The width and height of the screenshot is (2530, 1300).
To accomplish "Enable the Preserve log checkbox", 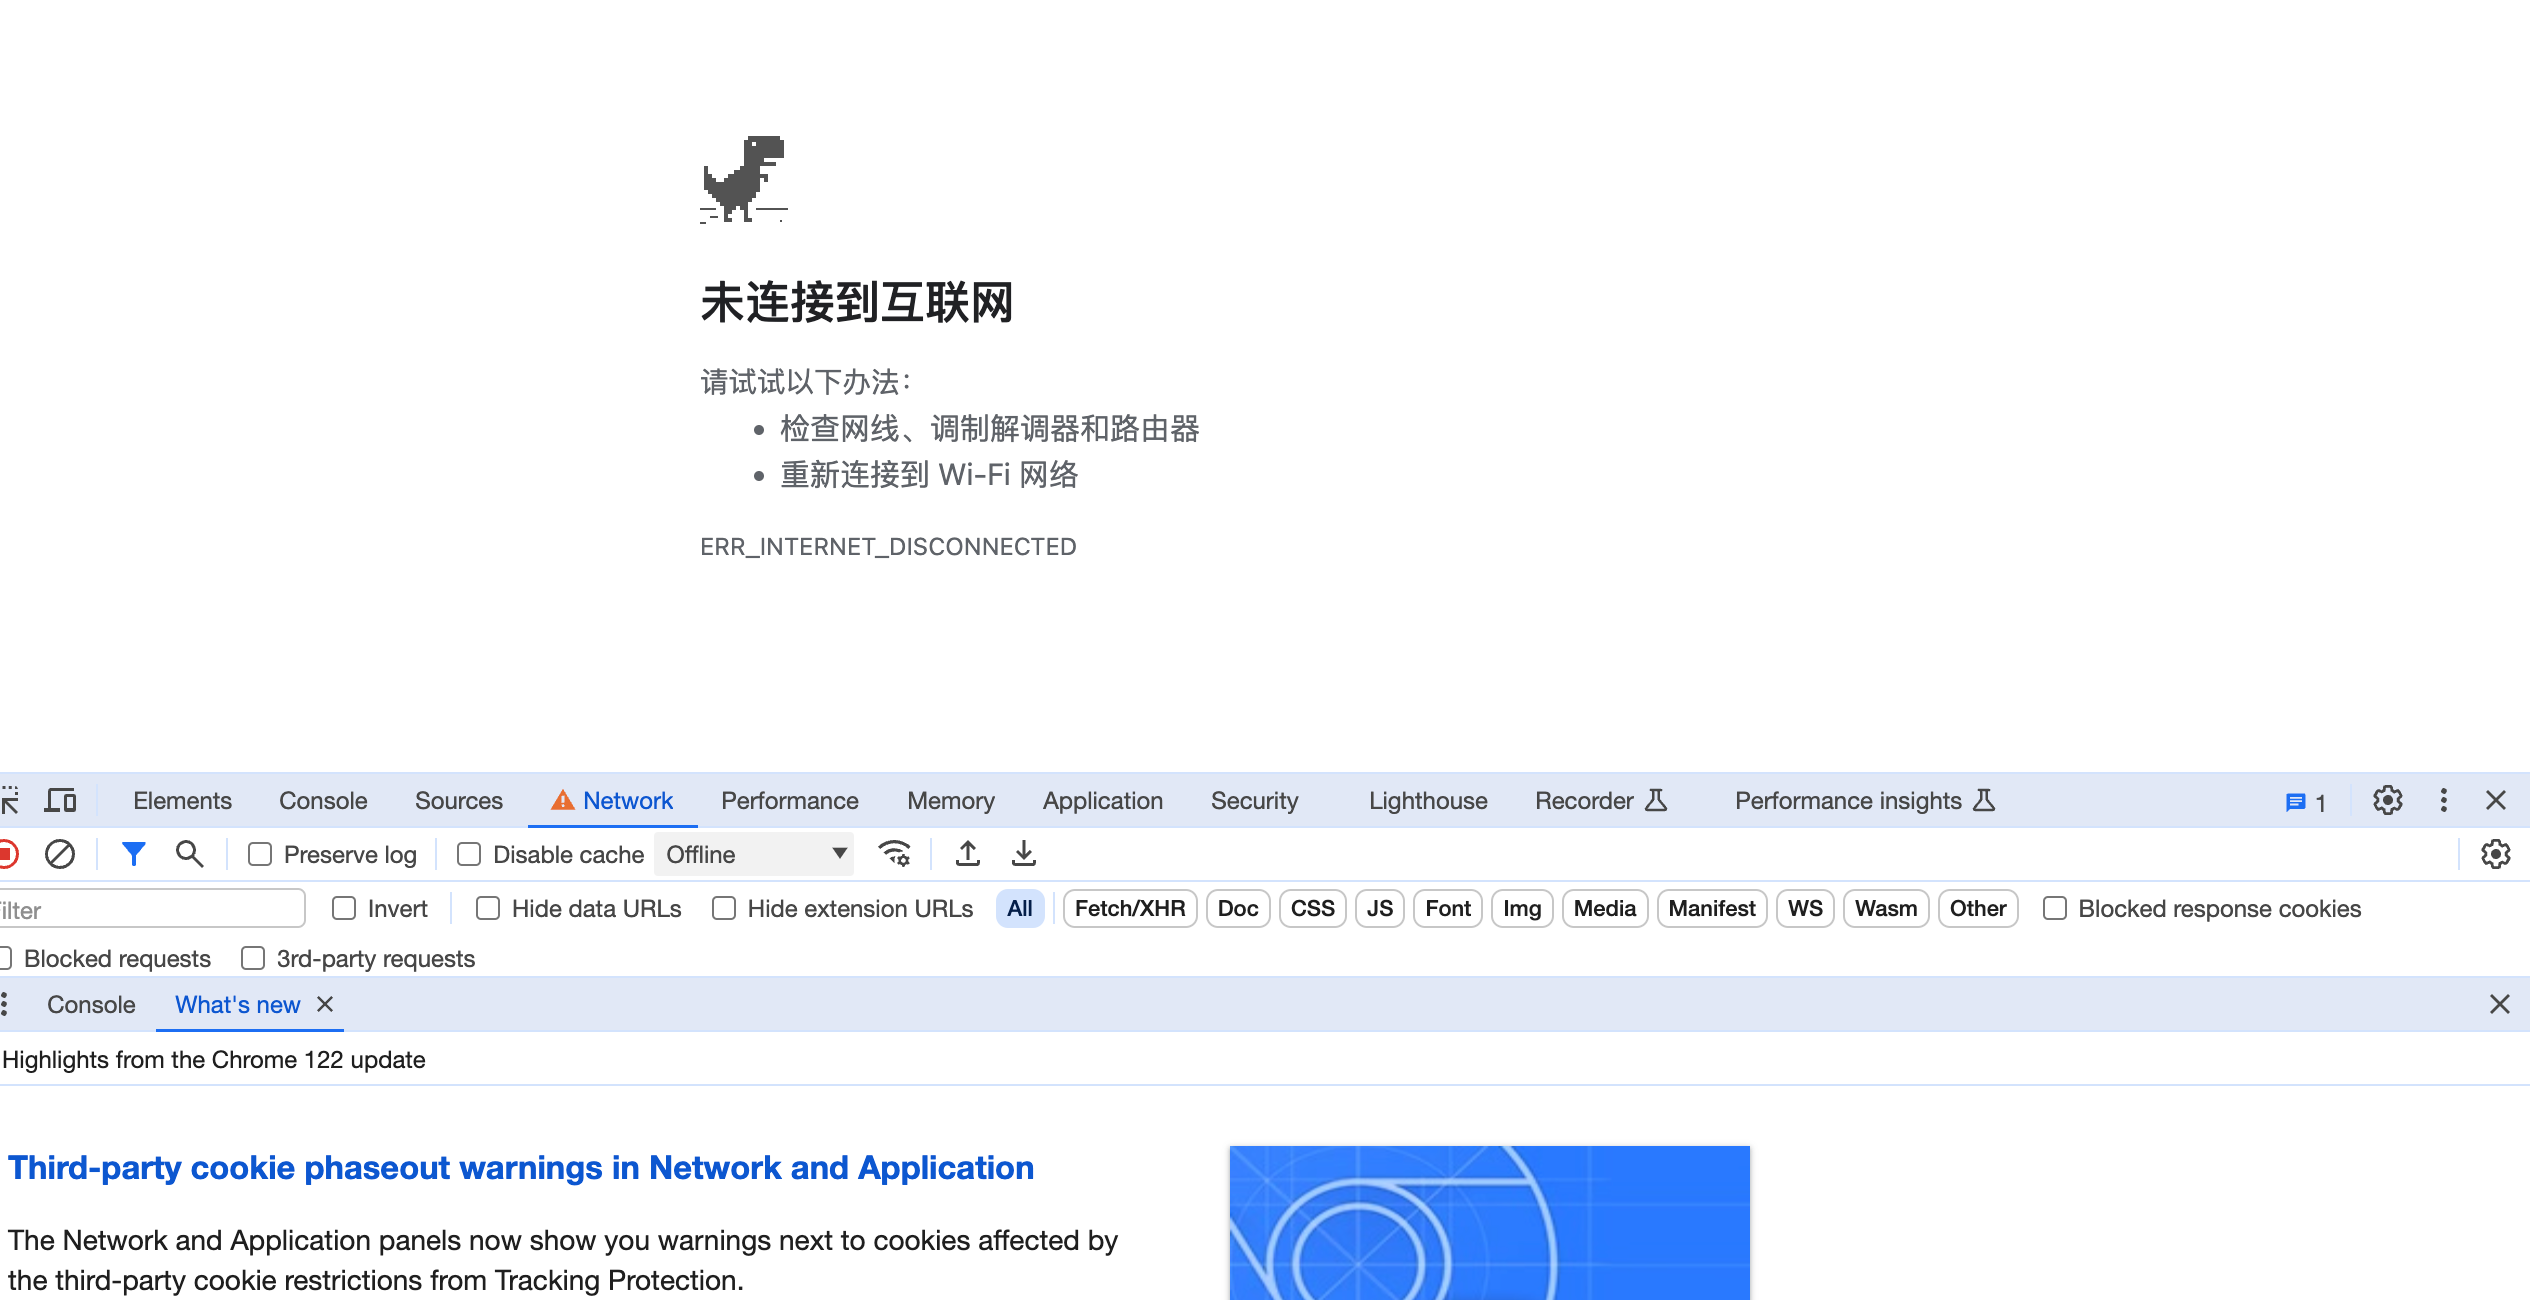I will pos(260,854).
